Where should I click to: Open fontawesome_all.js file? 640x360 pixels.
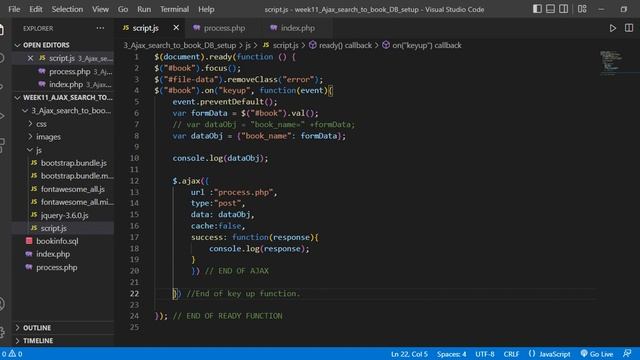(x=63, y=189)
